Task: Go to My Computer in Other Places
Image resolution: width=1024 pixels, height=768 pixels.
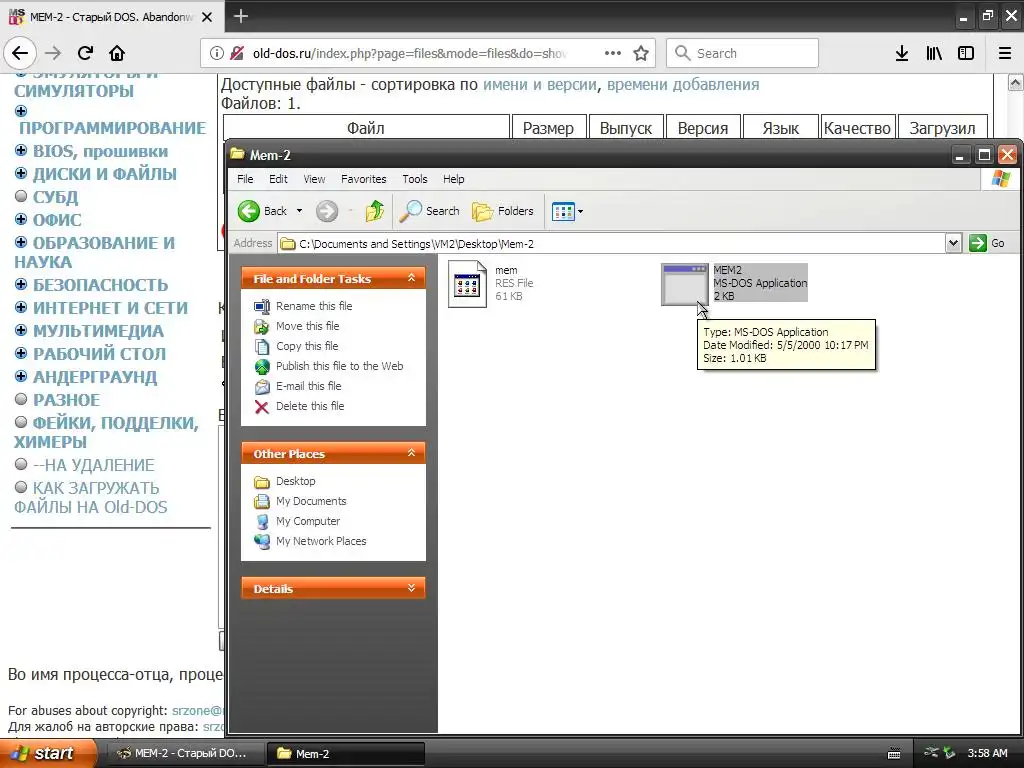Action: (308, 521)
